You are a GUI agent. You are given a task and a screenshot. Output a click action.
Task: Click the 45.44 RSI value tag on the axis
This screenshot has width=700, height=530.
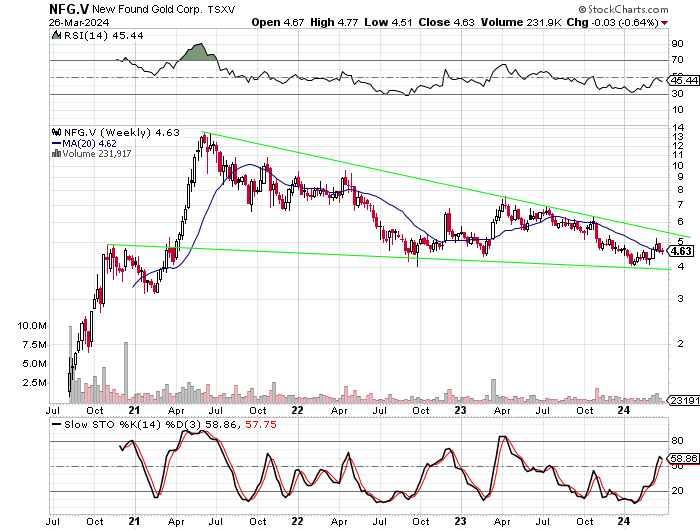coord(684,80)
